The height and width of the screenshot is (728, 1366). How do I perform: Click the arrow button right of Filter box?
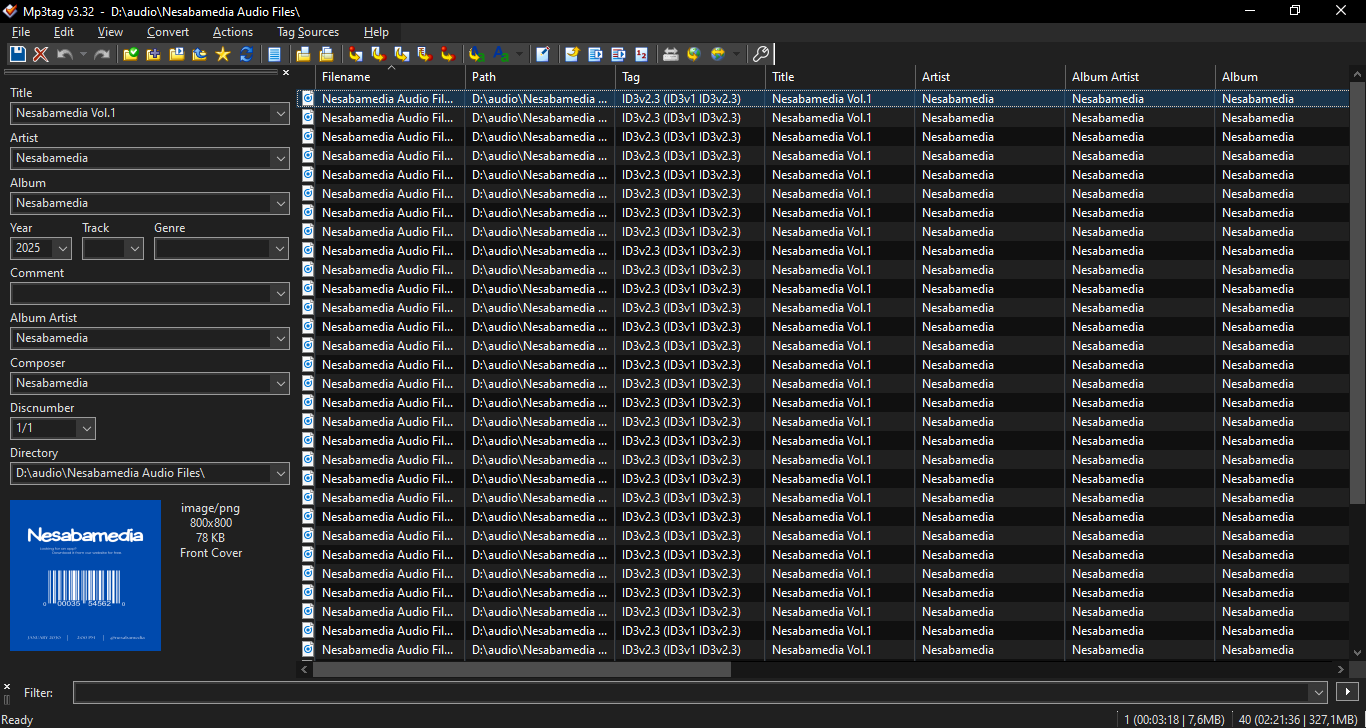pos(1346,692)
